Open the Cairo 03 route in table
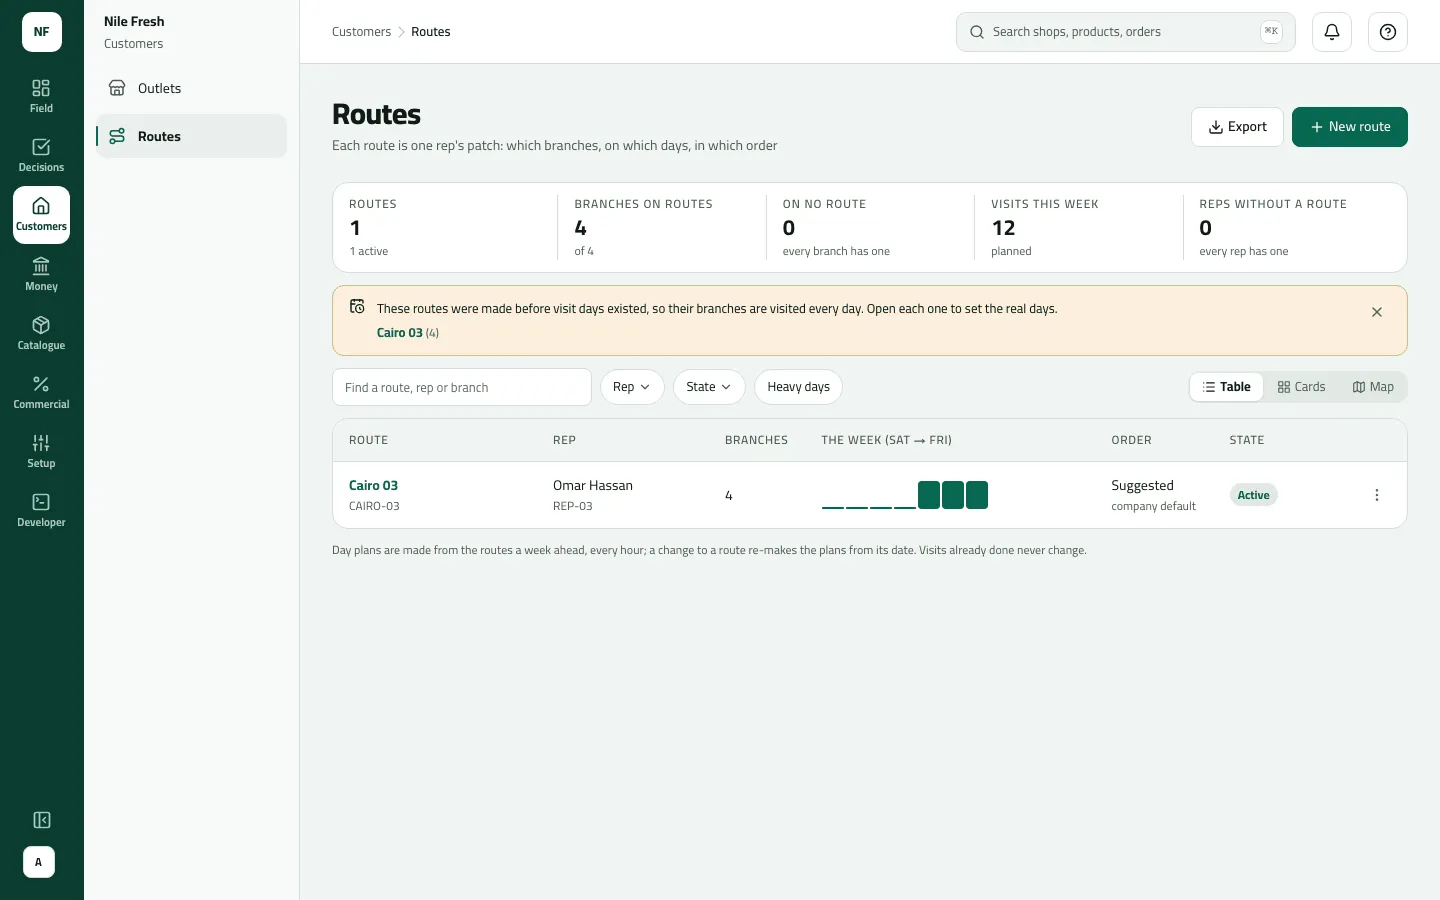1440x900 pixels. pos(373,485)
